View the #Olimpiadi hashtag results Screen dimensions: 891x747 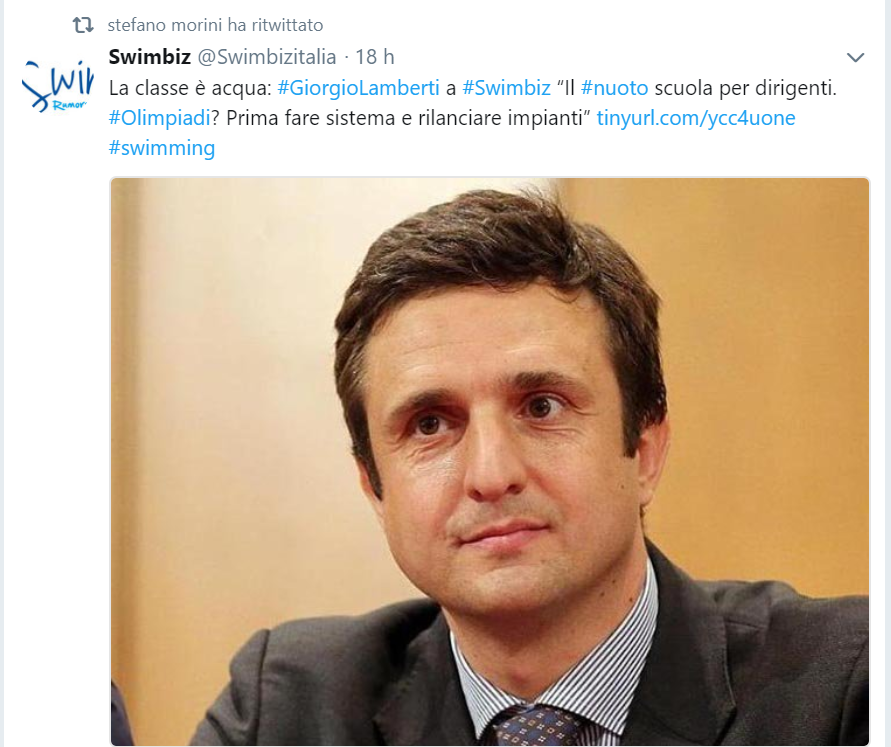(x=160, y=118)
